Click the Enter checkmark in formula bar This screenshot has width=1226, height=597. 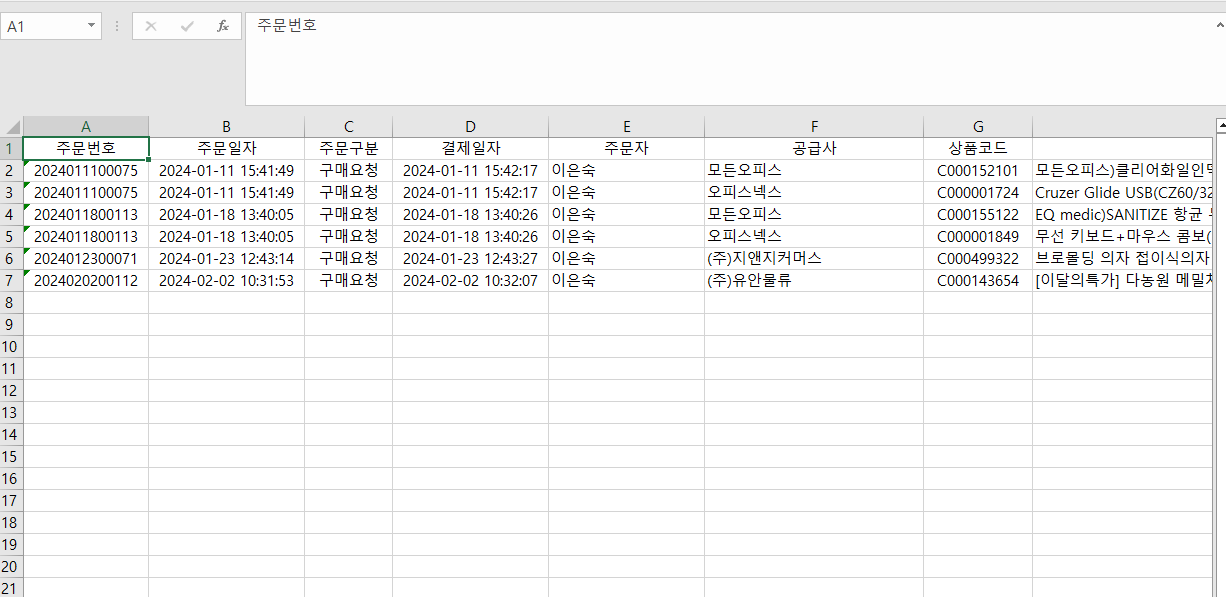pos(186,26)
